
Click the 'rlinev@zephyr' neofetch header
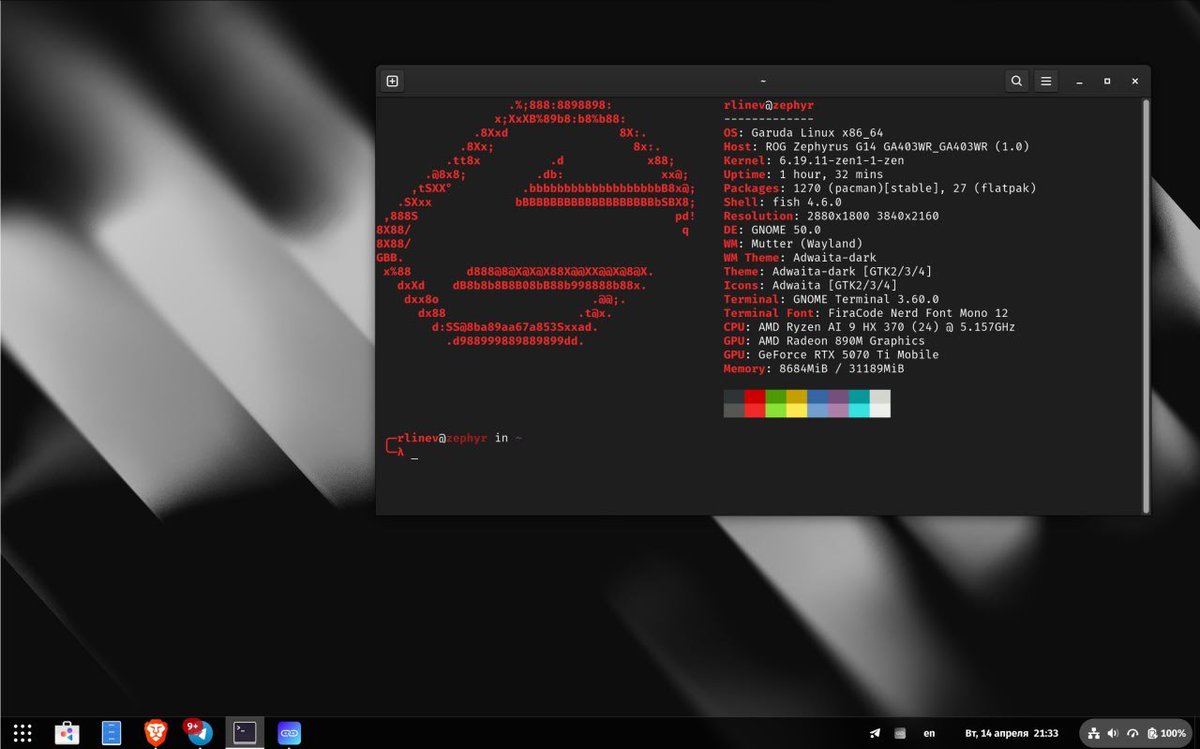point(768,105)
